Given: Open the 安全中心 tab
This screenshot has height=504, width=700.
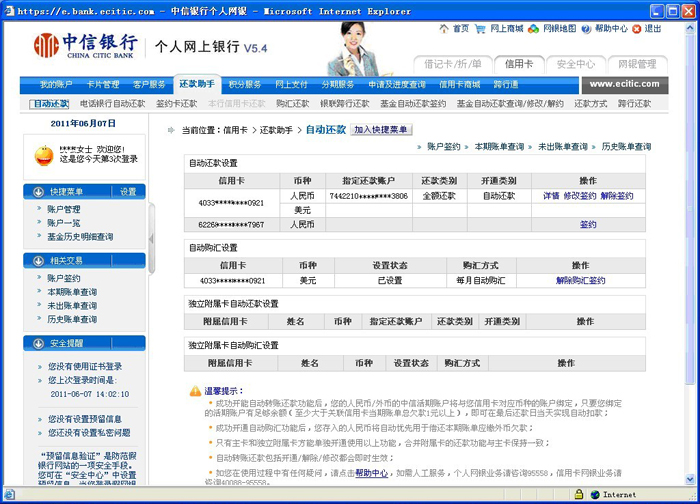Looking at the screenshot, I should (575, 64).
